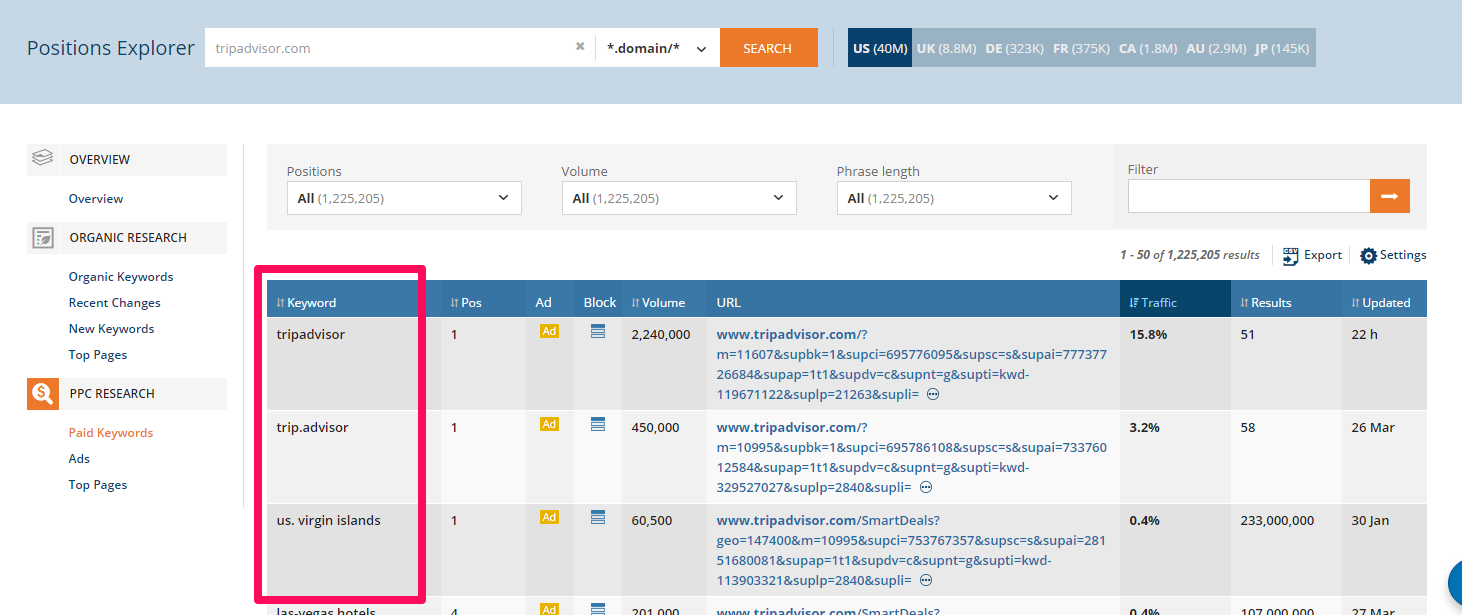The image size is (1462, 615).
Task: Open Top Pages under Organic Research
Action: tap(98, 355)
